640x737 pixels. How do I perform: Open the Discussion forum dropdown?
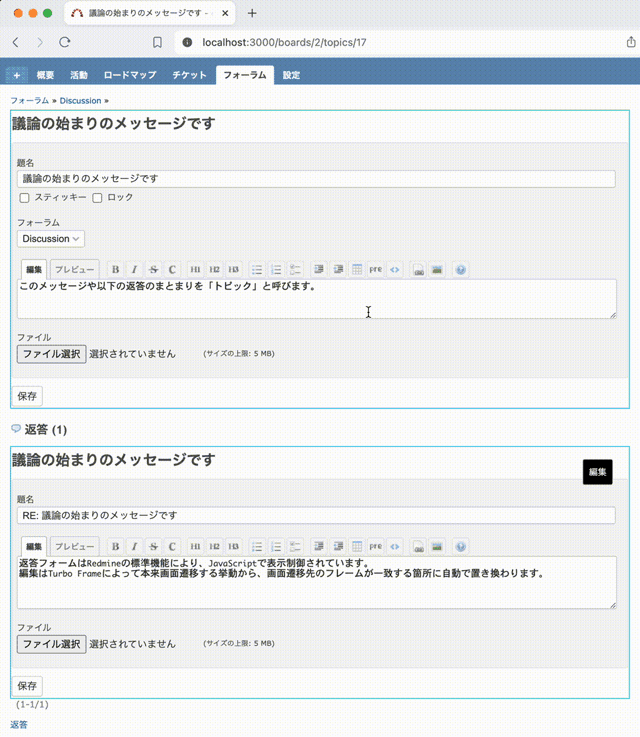click(51, 239)
